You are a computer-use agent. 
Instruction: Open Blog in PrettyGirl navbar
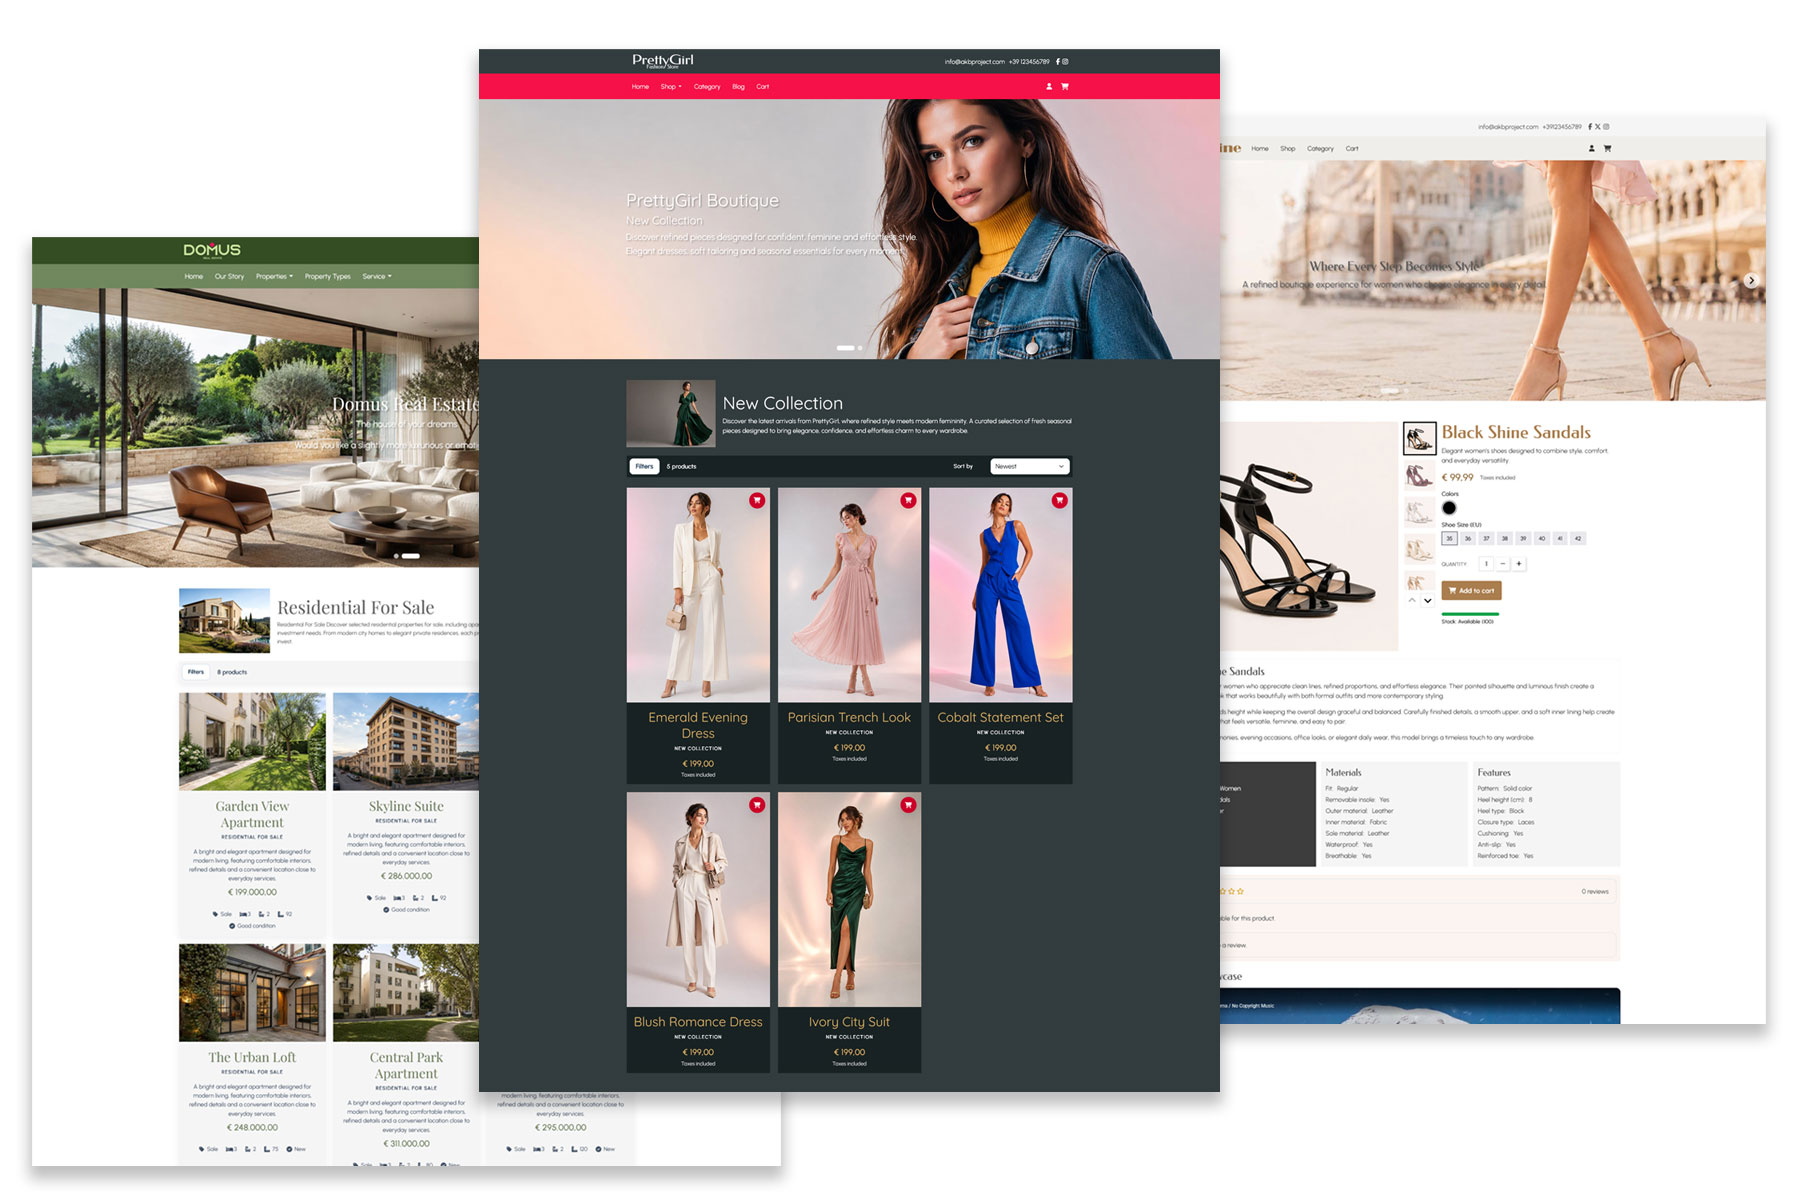pyautogui.click(x=738, y=87)
